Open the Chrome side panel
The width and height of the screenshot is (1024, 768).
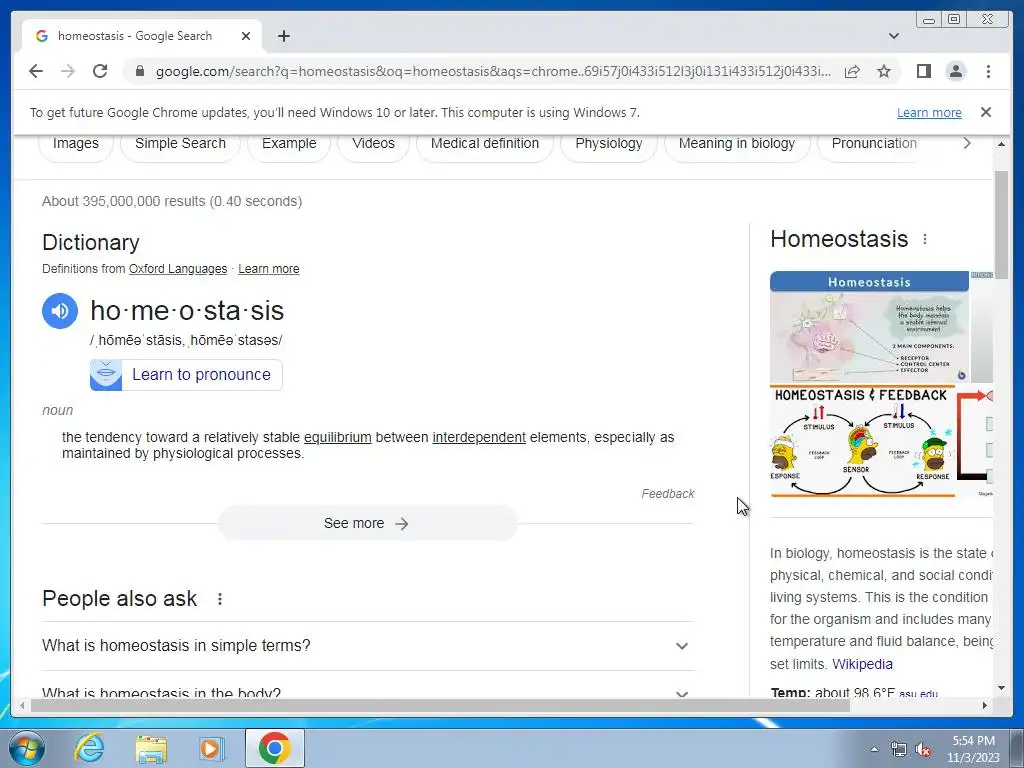[923, 71]
